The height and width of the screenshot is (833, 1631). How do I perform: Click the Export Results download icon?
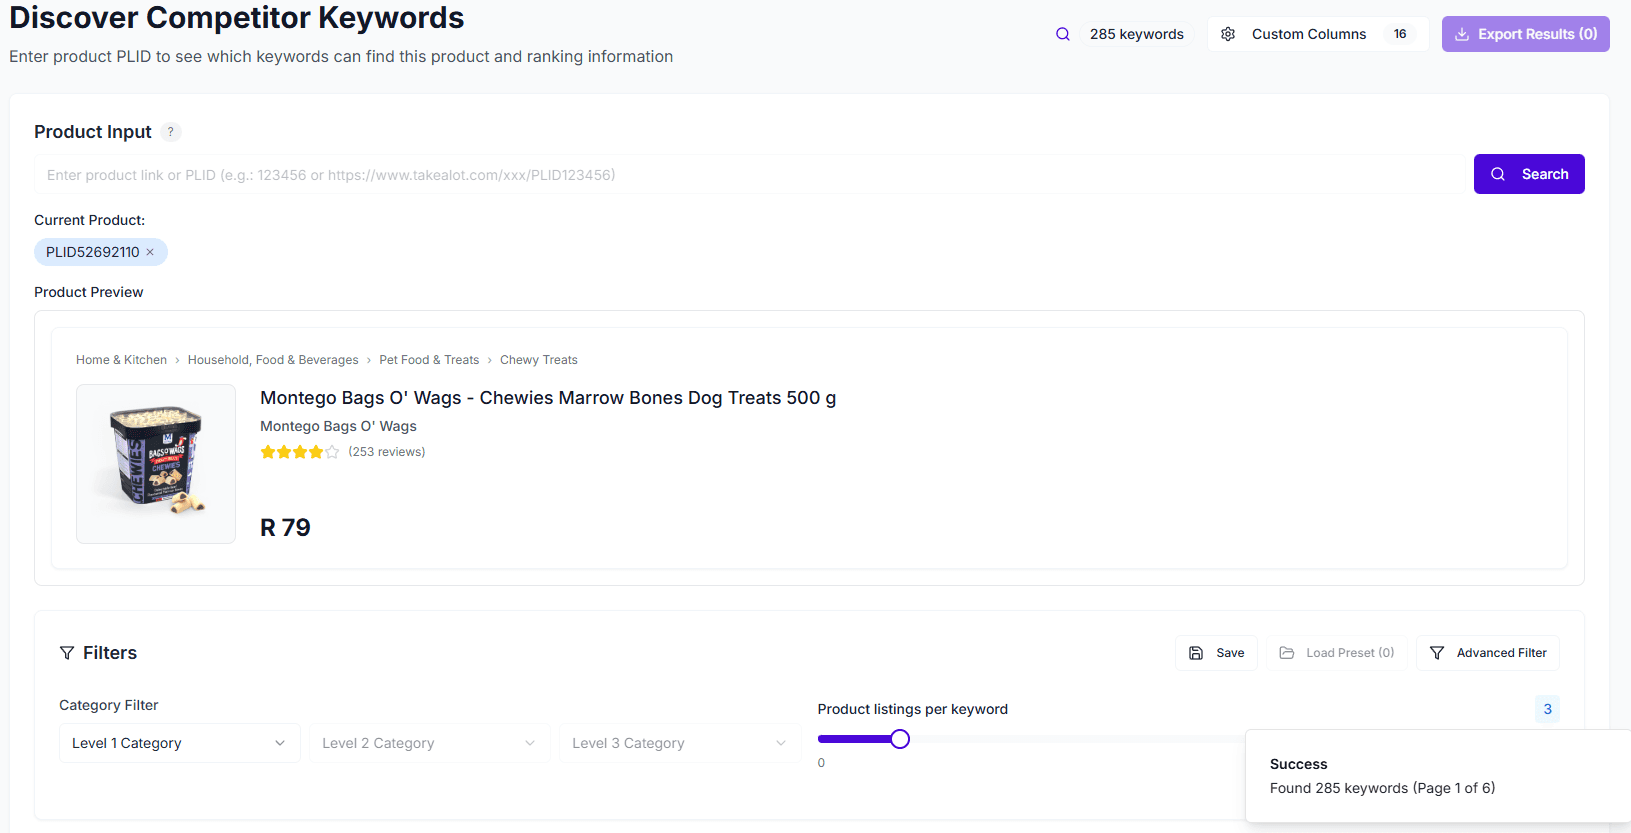(1462, 34)
